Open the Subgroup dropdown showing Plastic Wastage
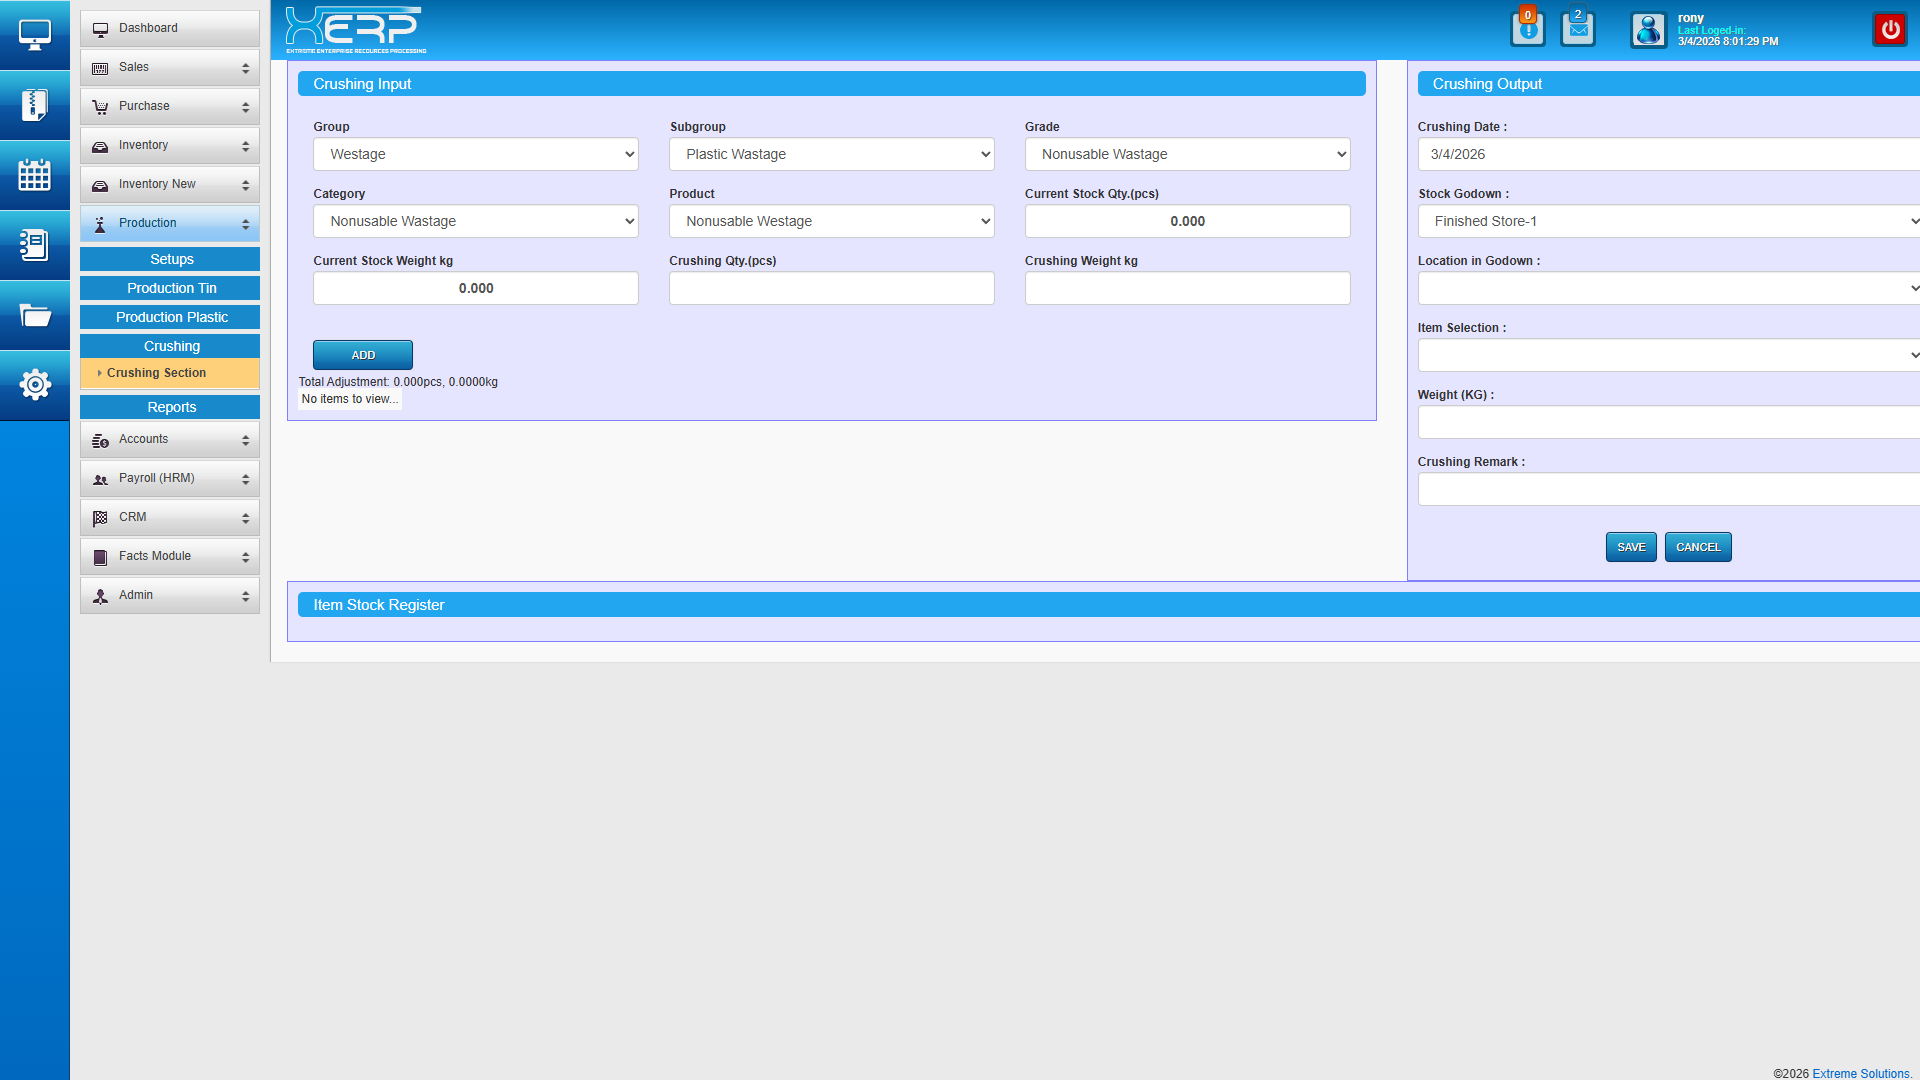This screenshot has height=1080, width=1920. tap(831, 154)
